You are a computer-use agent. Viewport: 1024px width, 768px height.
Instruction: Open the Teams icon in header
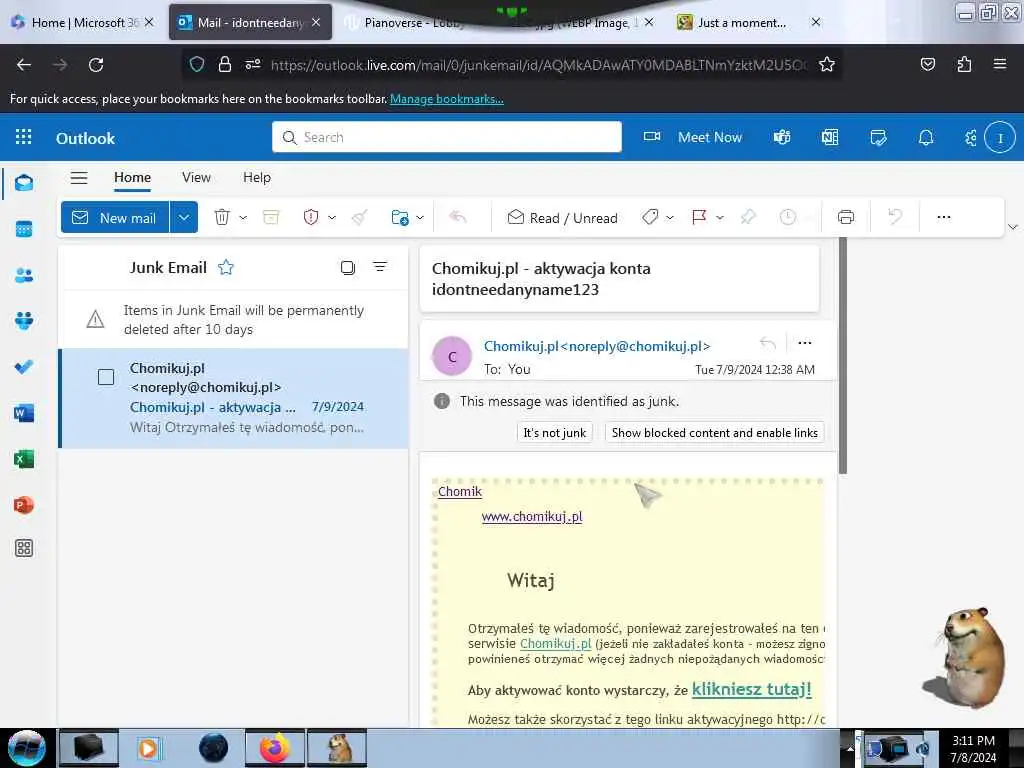pos(782,137)
